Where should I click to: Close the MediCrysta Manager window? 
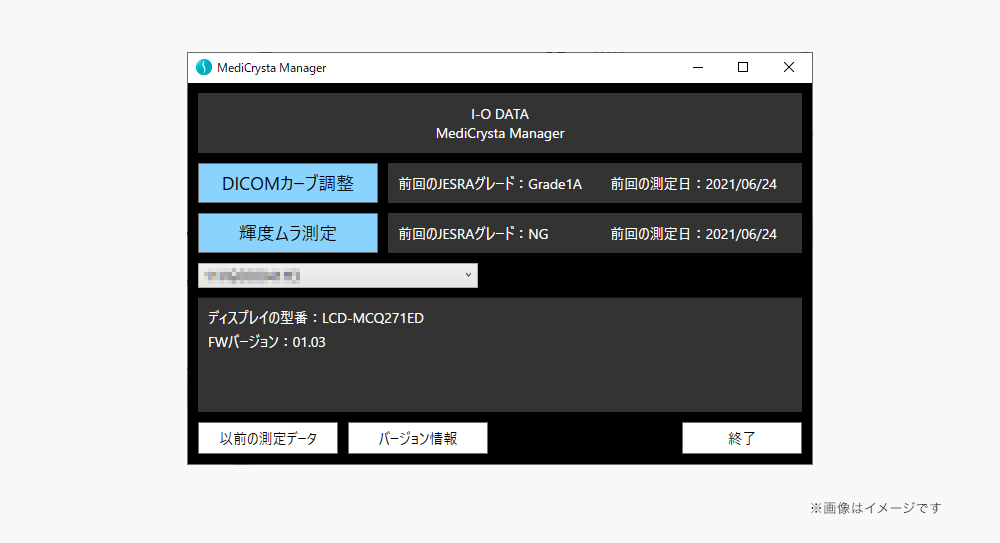point(789,68)
